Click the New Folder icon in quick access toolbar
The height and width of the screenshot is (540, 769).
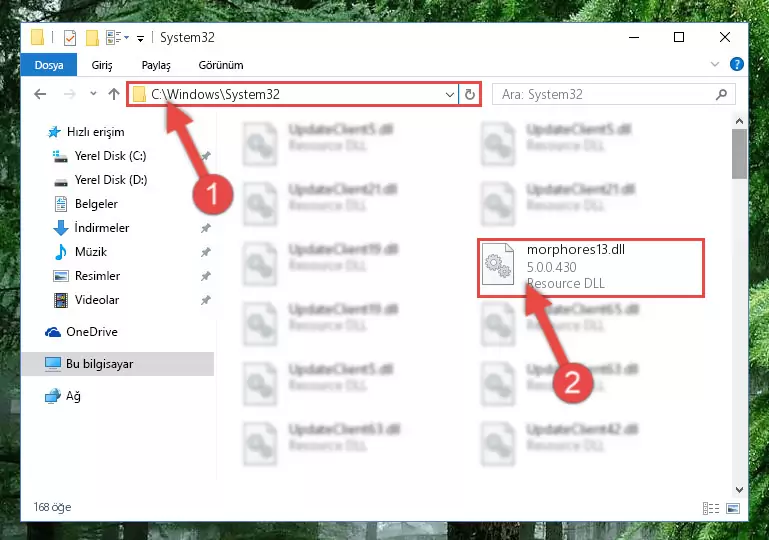click(92, 38)
